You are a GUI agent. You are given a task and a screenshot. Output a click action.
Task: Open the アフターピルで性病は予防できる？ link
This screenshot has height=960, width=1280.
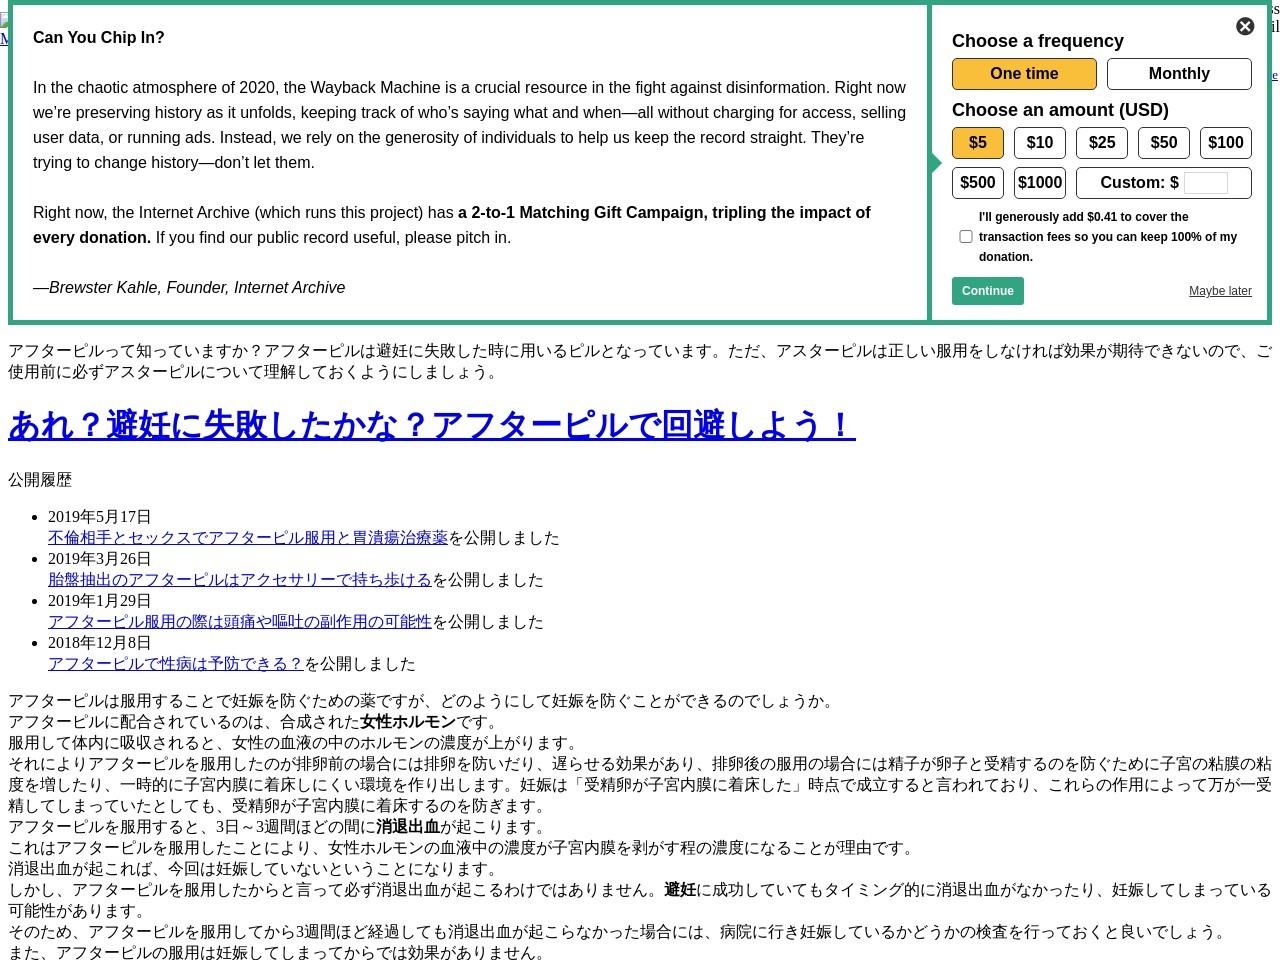(176, 664)
